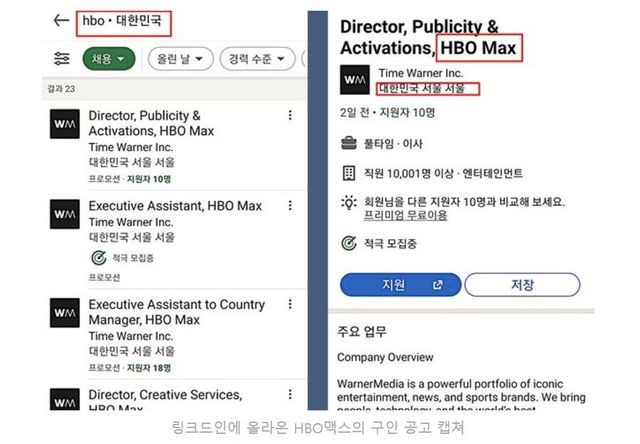The height and width of the screenshot is (444, 640).
Task: Tap the back arrow beside the search text
Action: click(x=61, y=20)
